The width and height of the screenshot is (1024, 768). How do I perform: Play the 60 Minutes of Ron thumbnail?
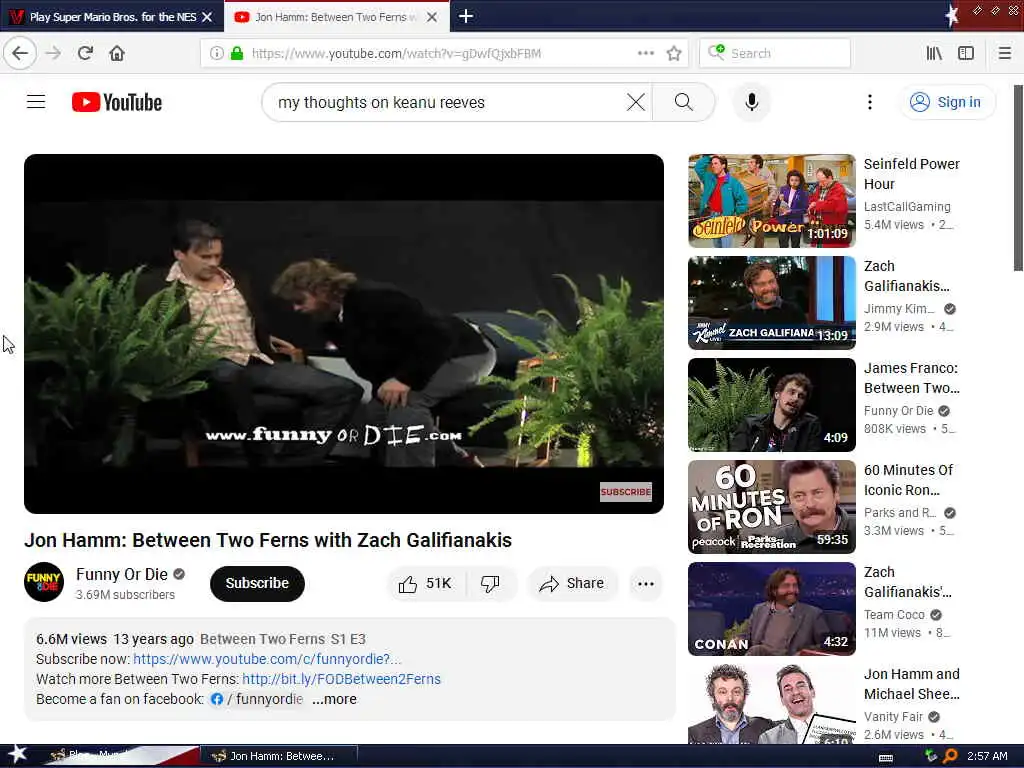coord(771,506)
